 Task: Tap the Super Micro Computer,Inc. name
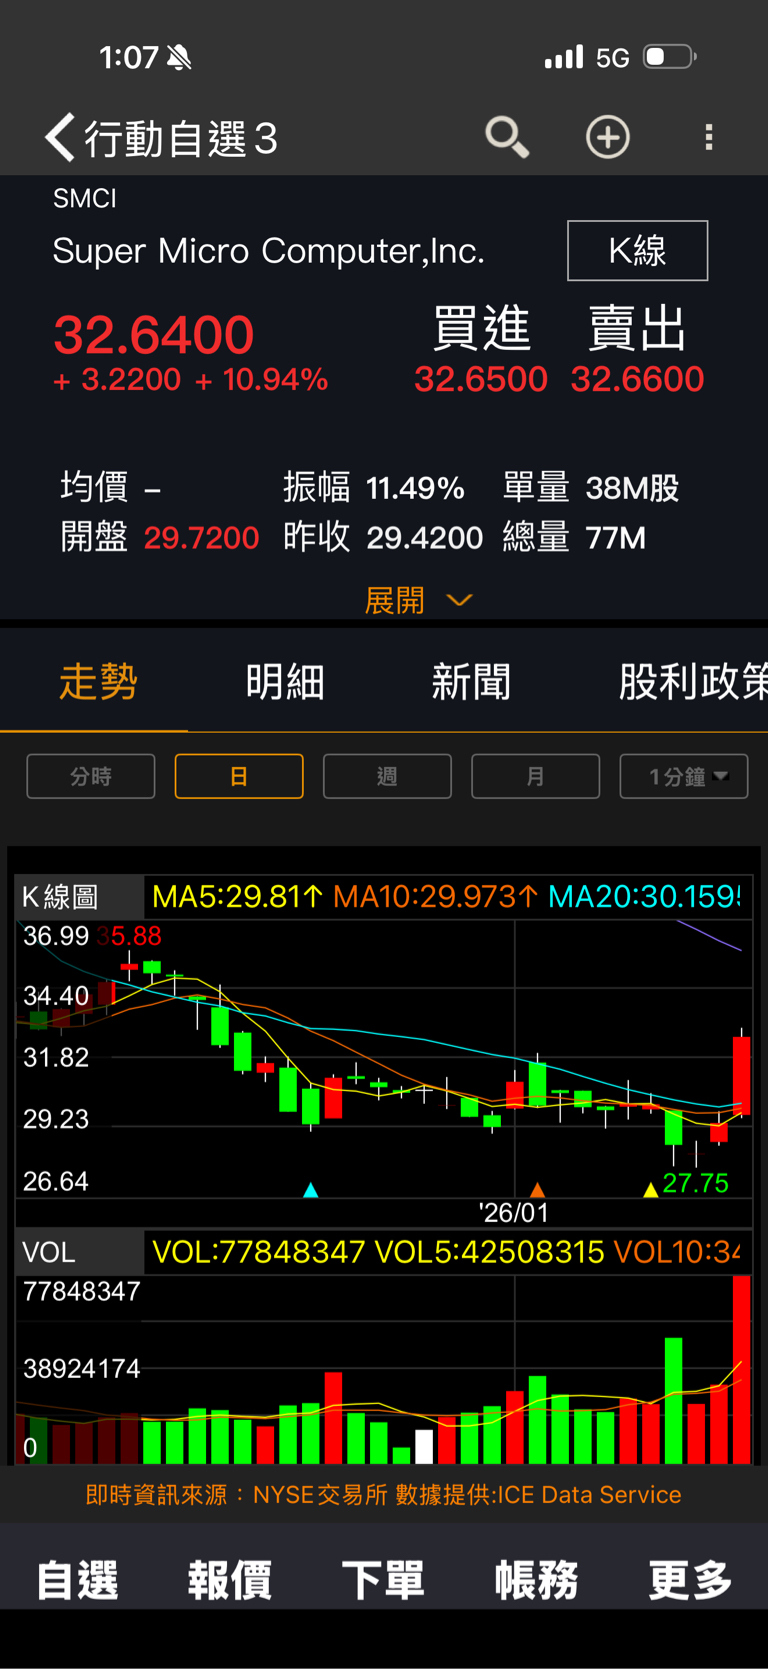(x=269, y=251)
